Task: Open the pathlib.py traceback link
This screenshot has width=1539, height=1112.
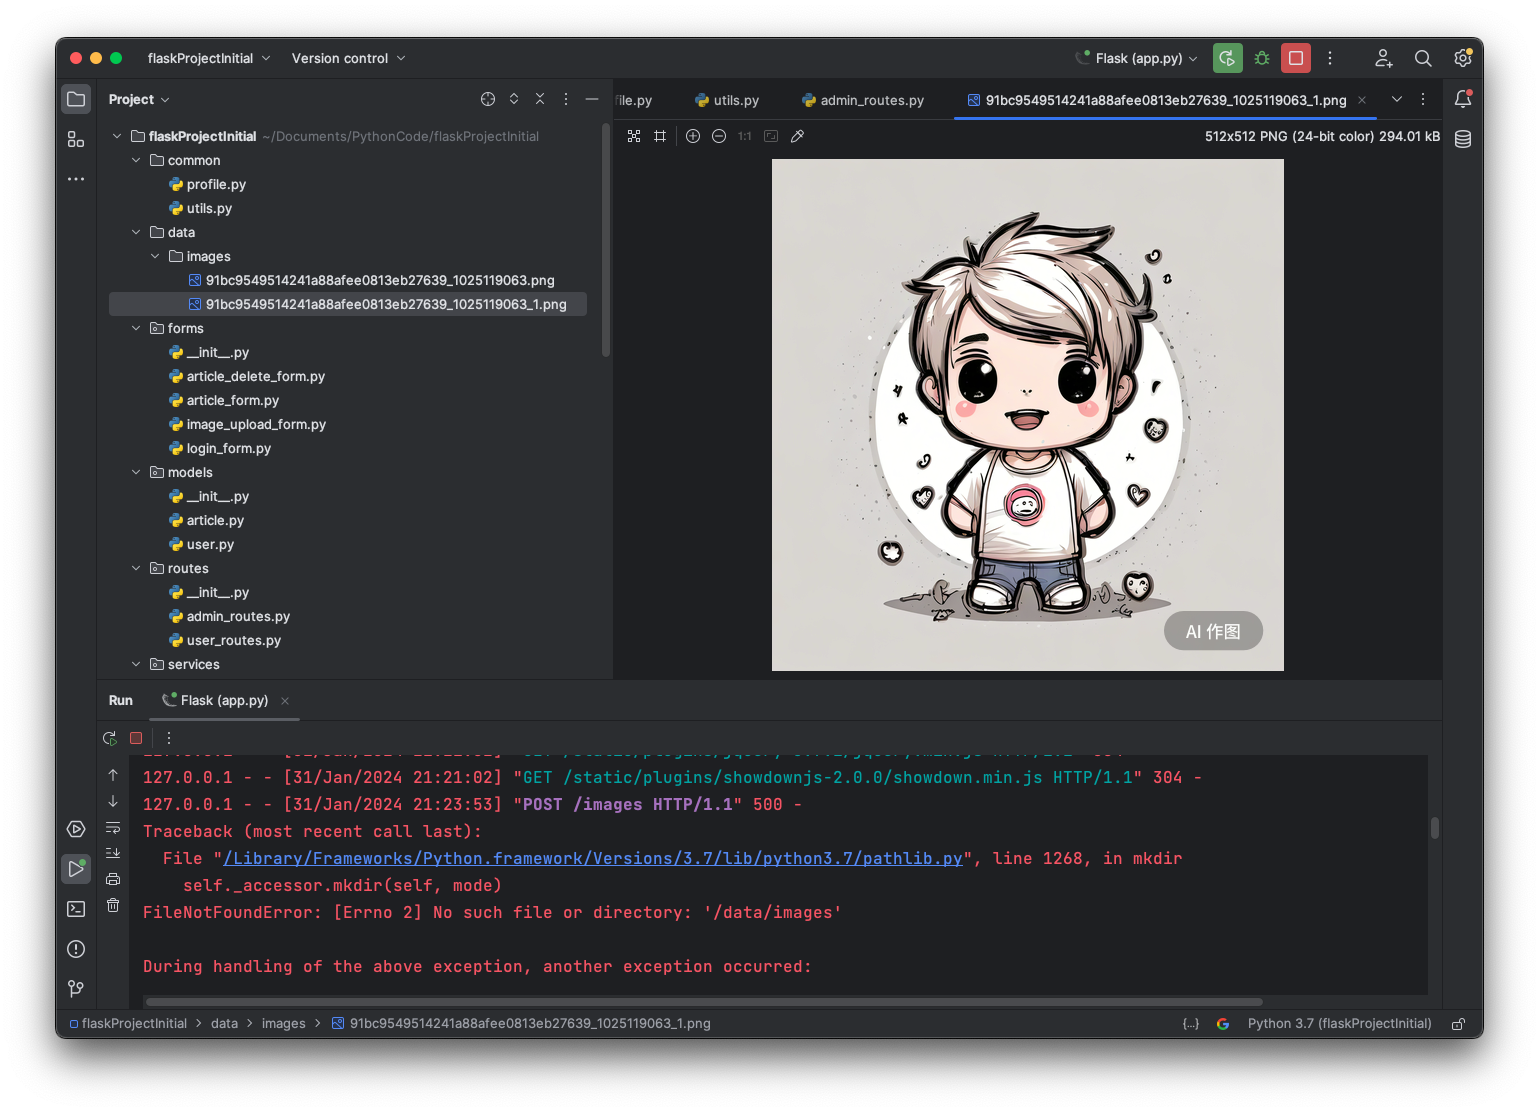Action: (x=592, y=858)
